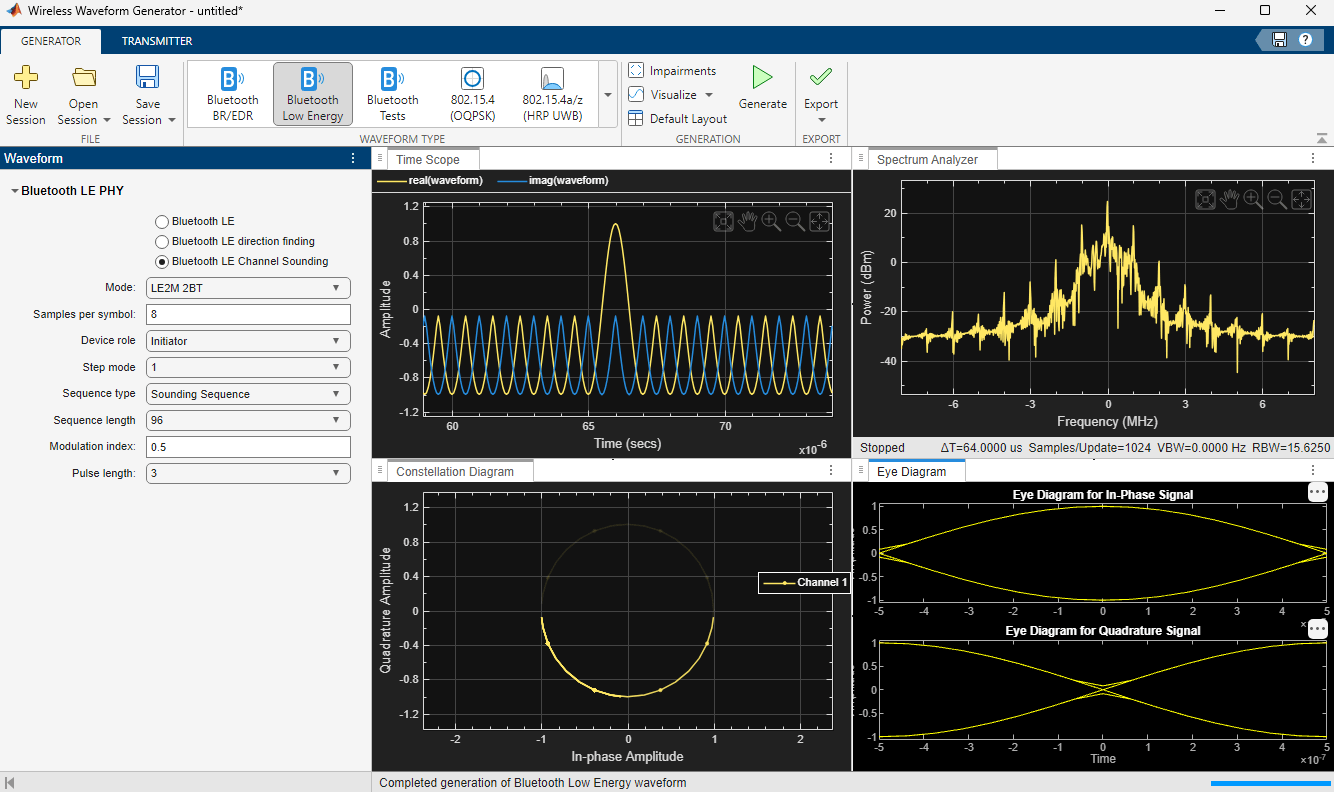Open the Bluetooth Tests waveform type

pyautogui.click(x=391, y=93)
